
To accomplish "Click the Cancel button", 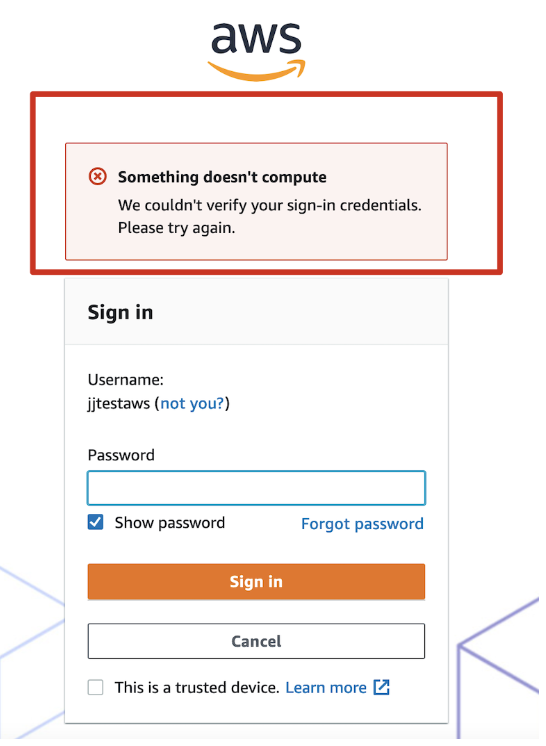I will (256, 641).
